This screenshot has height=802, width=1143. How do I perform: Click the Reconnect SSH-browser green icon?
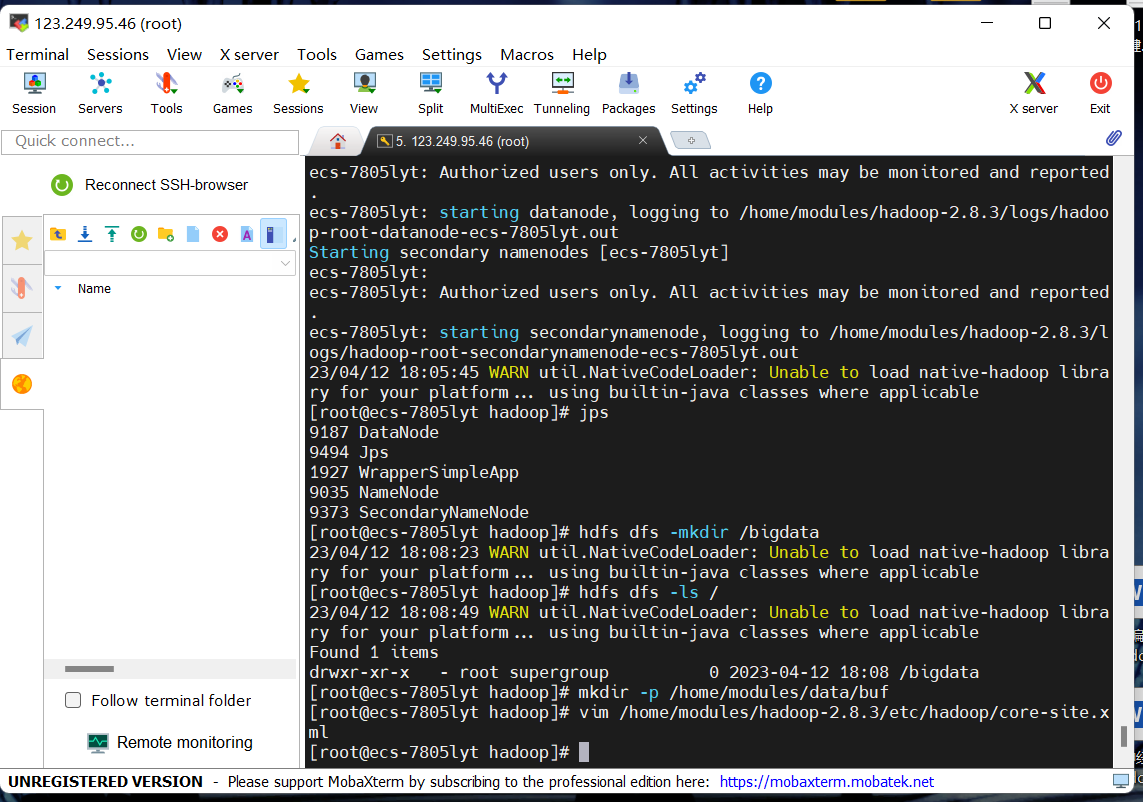[62, 185]
